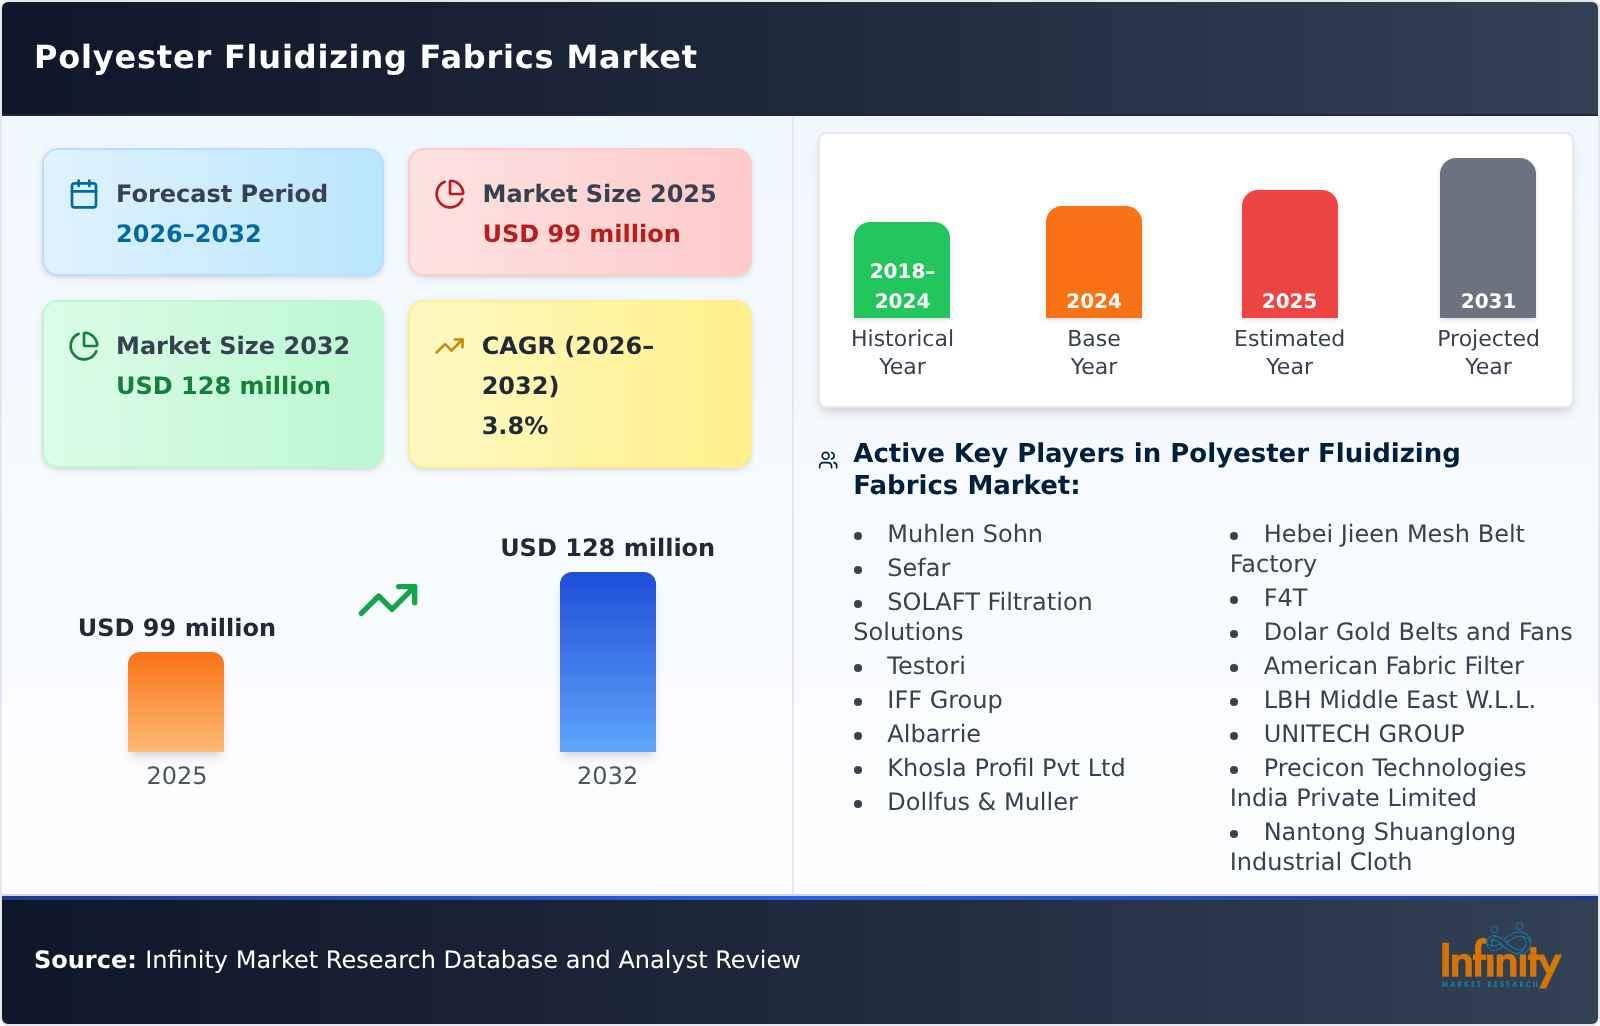The image size is (1600, 1026).
Task: Click the calendar icon next to Forecast Period
Action: [84, 192]
